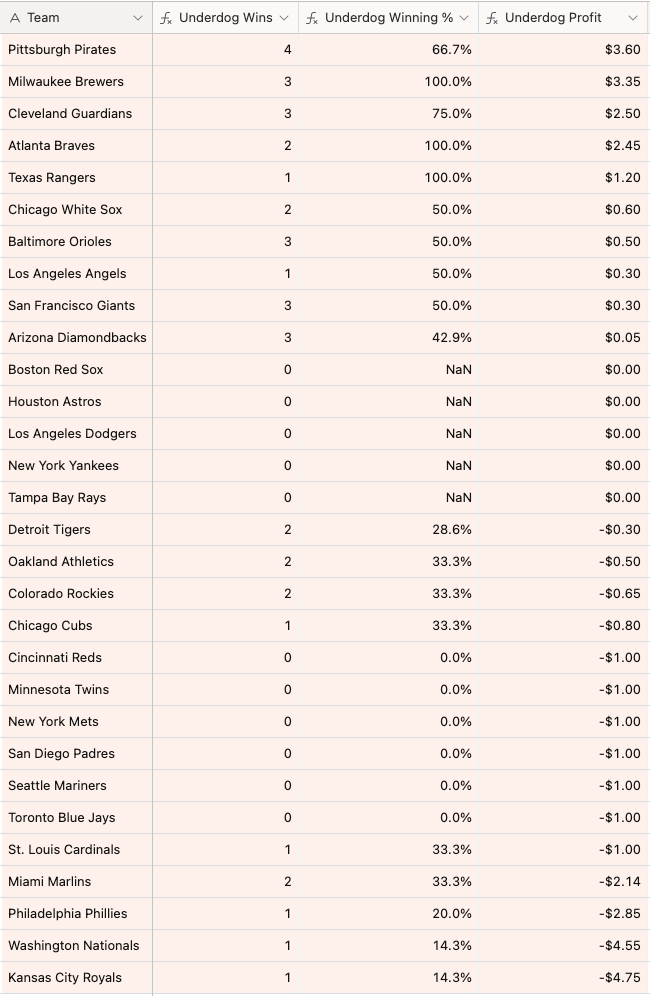Screen dimensions: 650x996
Task: Click the formula icon beside Underdog Winning %
Action: (313, 18)
